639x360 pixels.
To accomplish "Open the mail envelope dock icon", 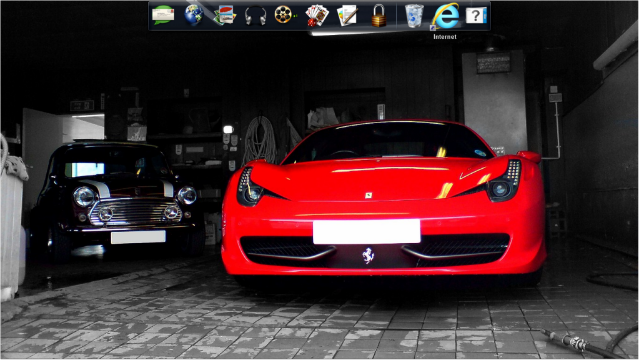I will (x=163, y=15).
